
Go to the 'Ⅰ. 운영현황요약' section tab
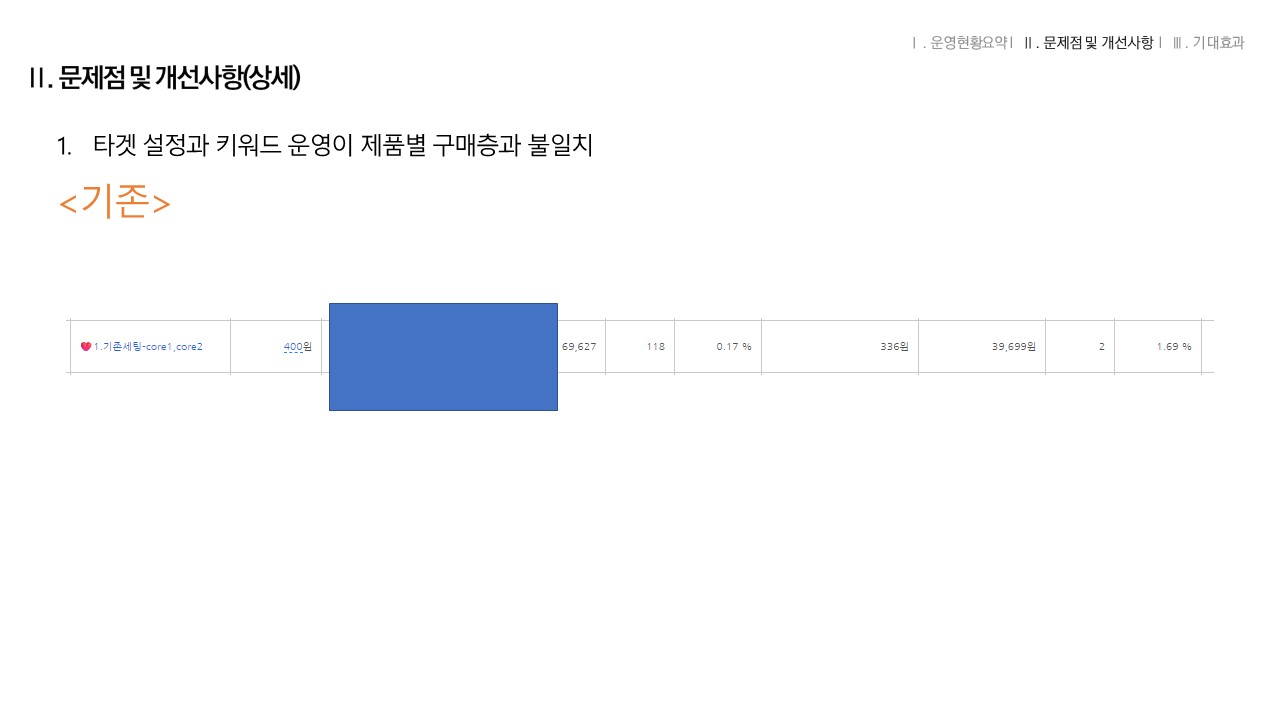click(963, 43)
